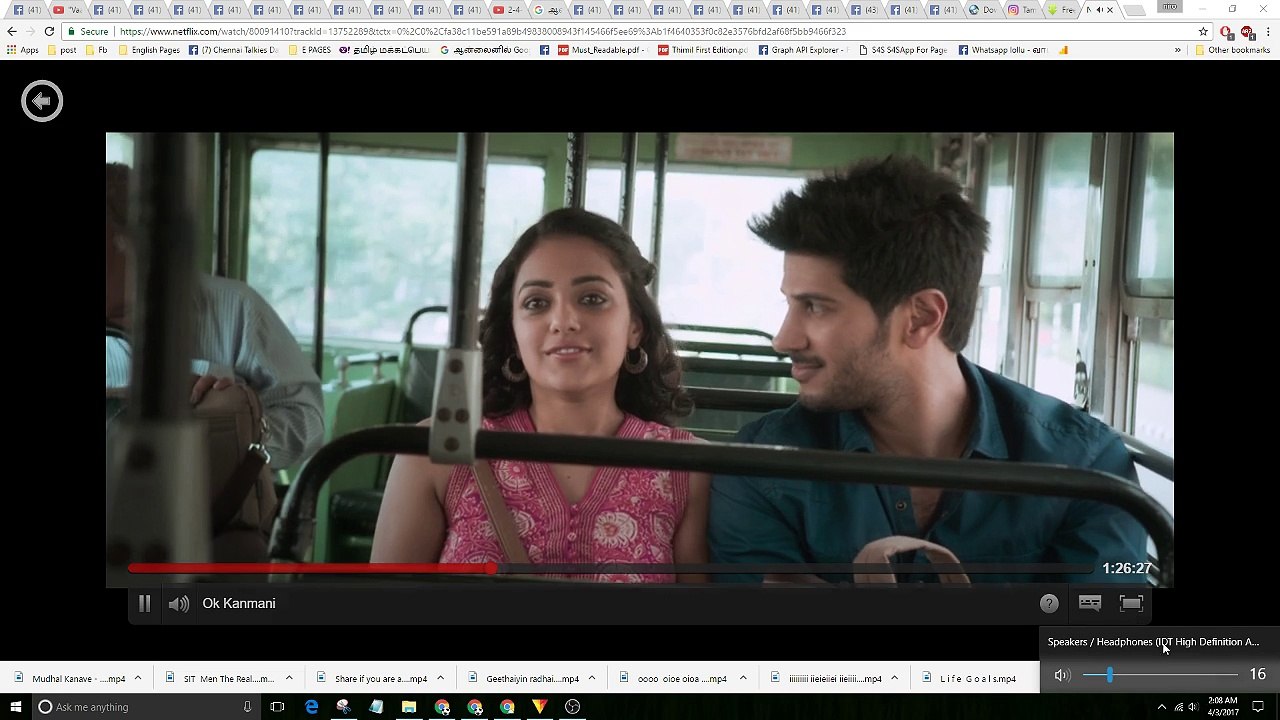Click the volume level value 16

(1257, 675)
